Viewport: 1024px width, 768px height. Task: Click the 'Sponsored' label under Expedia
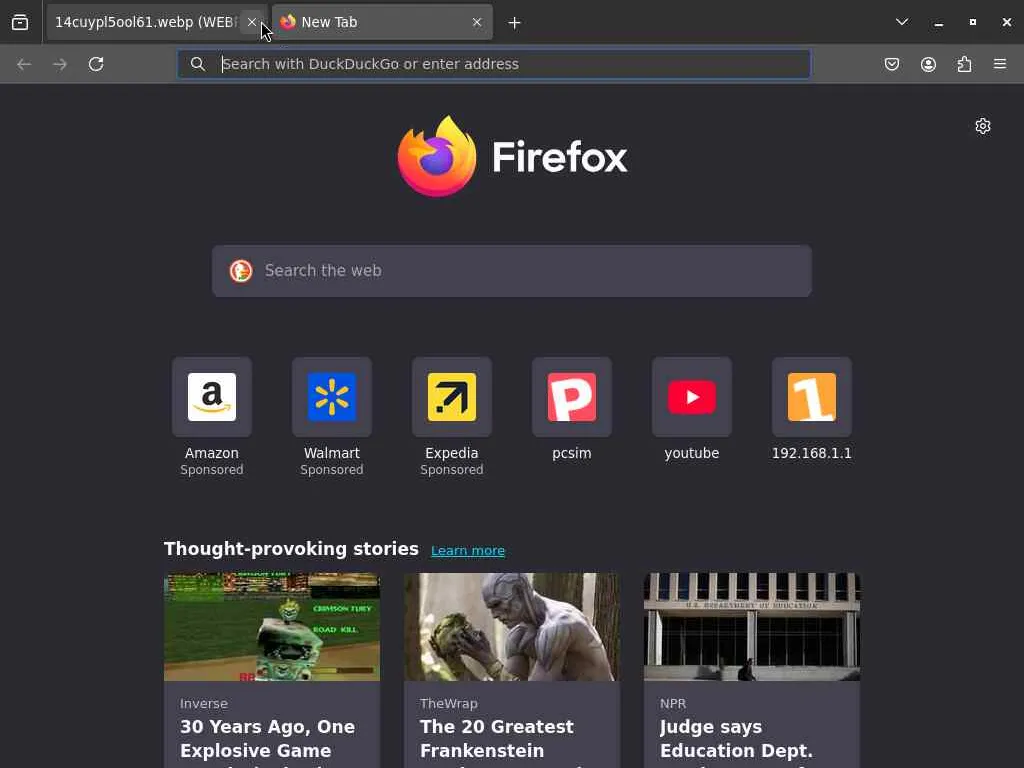(x=452, y=470)
